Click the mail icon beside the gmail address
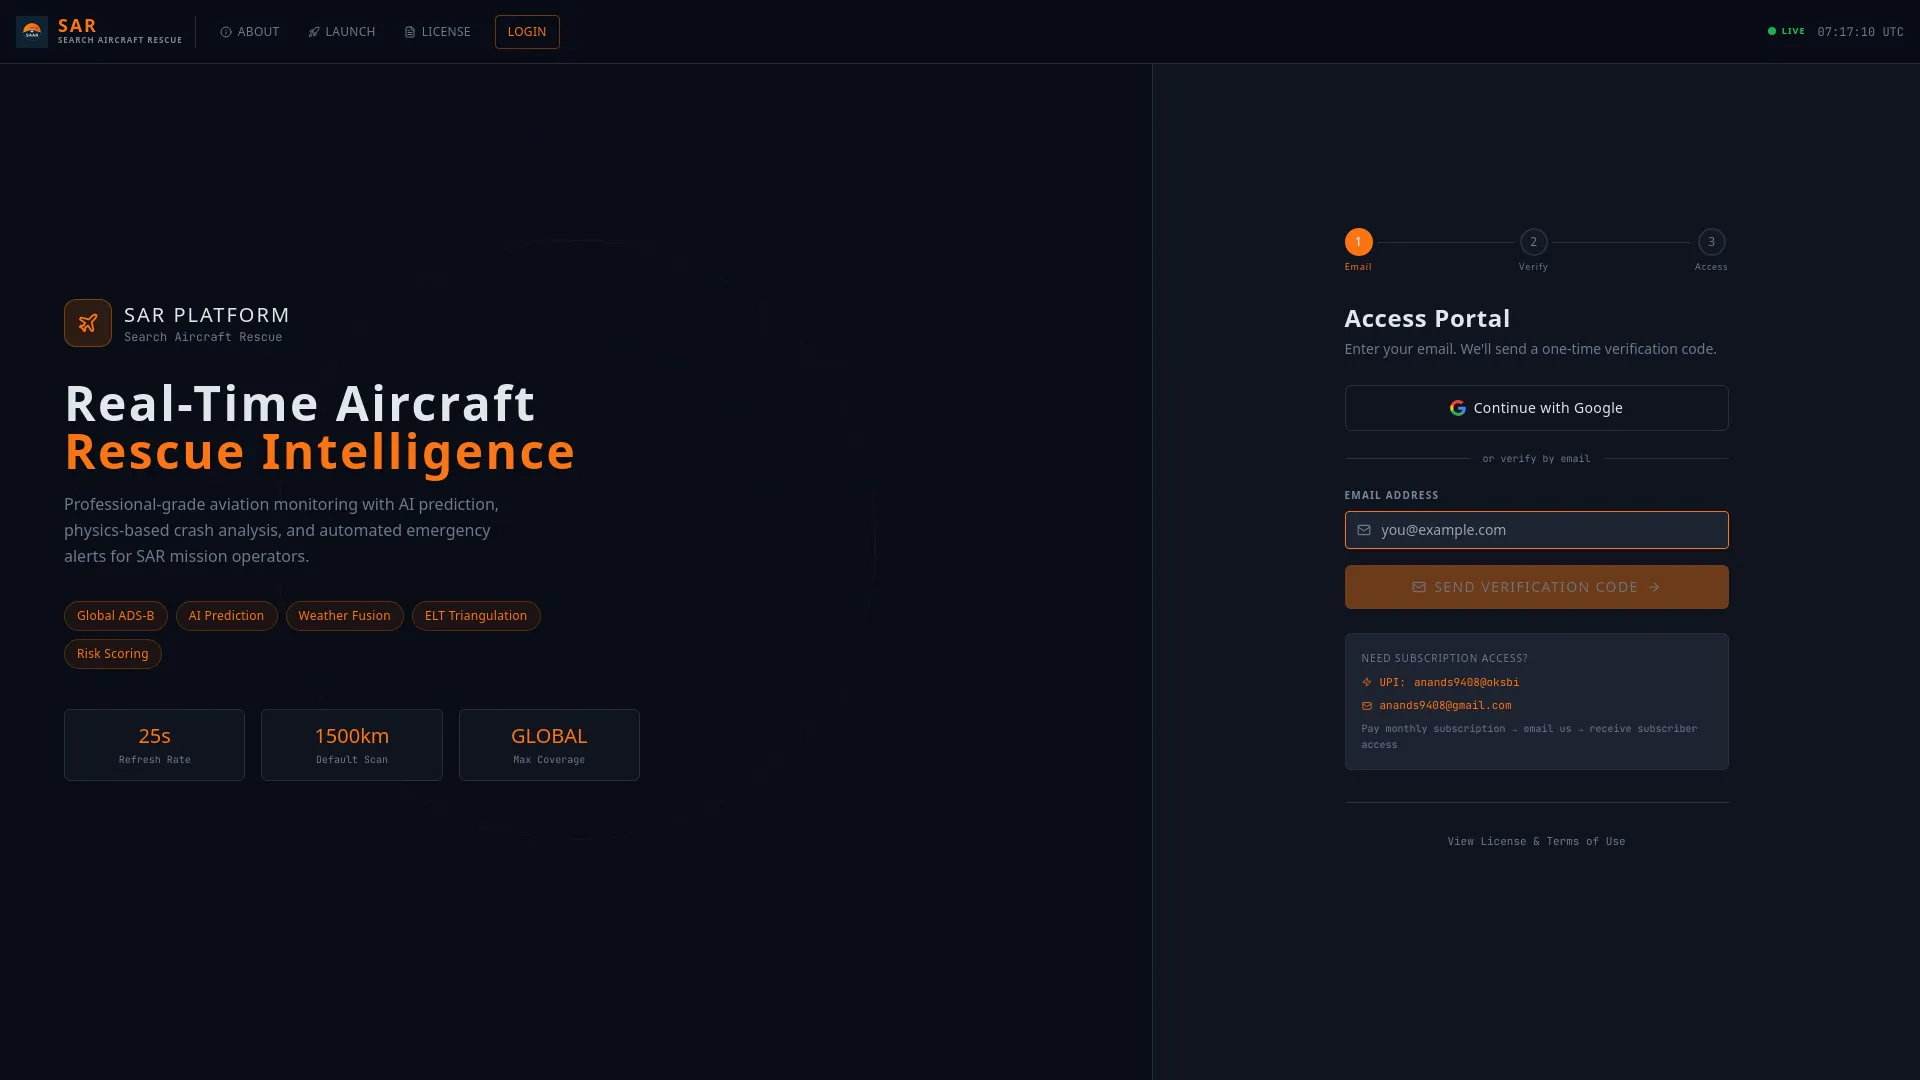The height and width of the screenshot is (1080, 1920). pyautogui.click(x=1367, y=705)
